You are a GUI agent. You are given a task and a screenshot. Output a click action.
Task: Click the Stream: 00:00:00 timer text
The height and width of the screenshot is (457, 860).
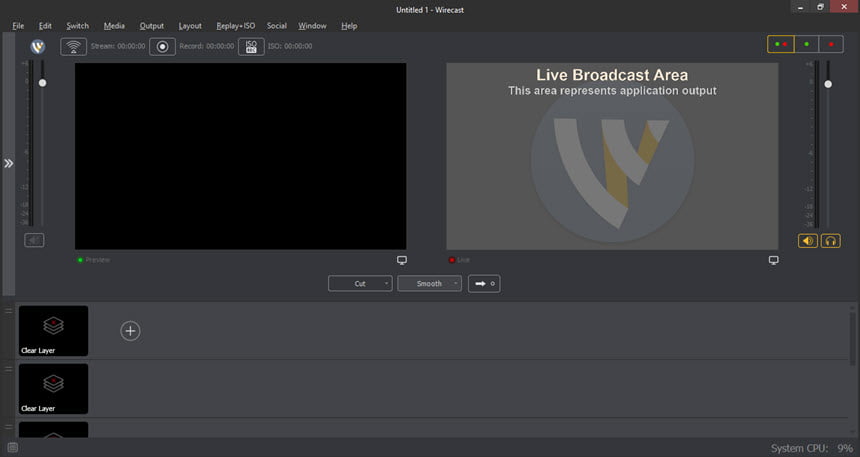pyautogui.click(x=118, y=47)
